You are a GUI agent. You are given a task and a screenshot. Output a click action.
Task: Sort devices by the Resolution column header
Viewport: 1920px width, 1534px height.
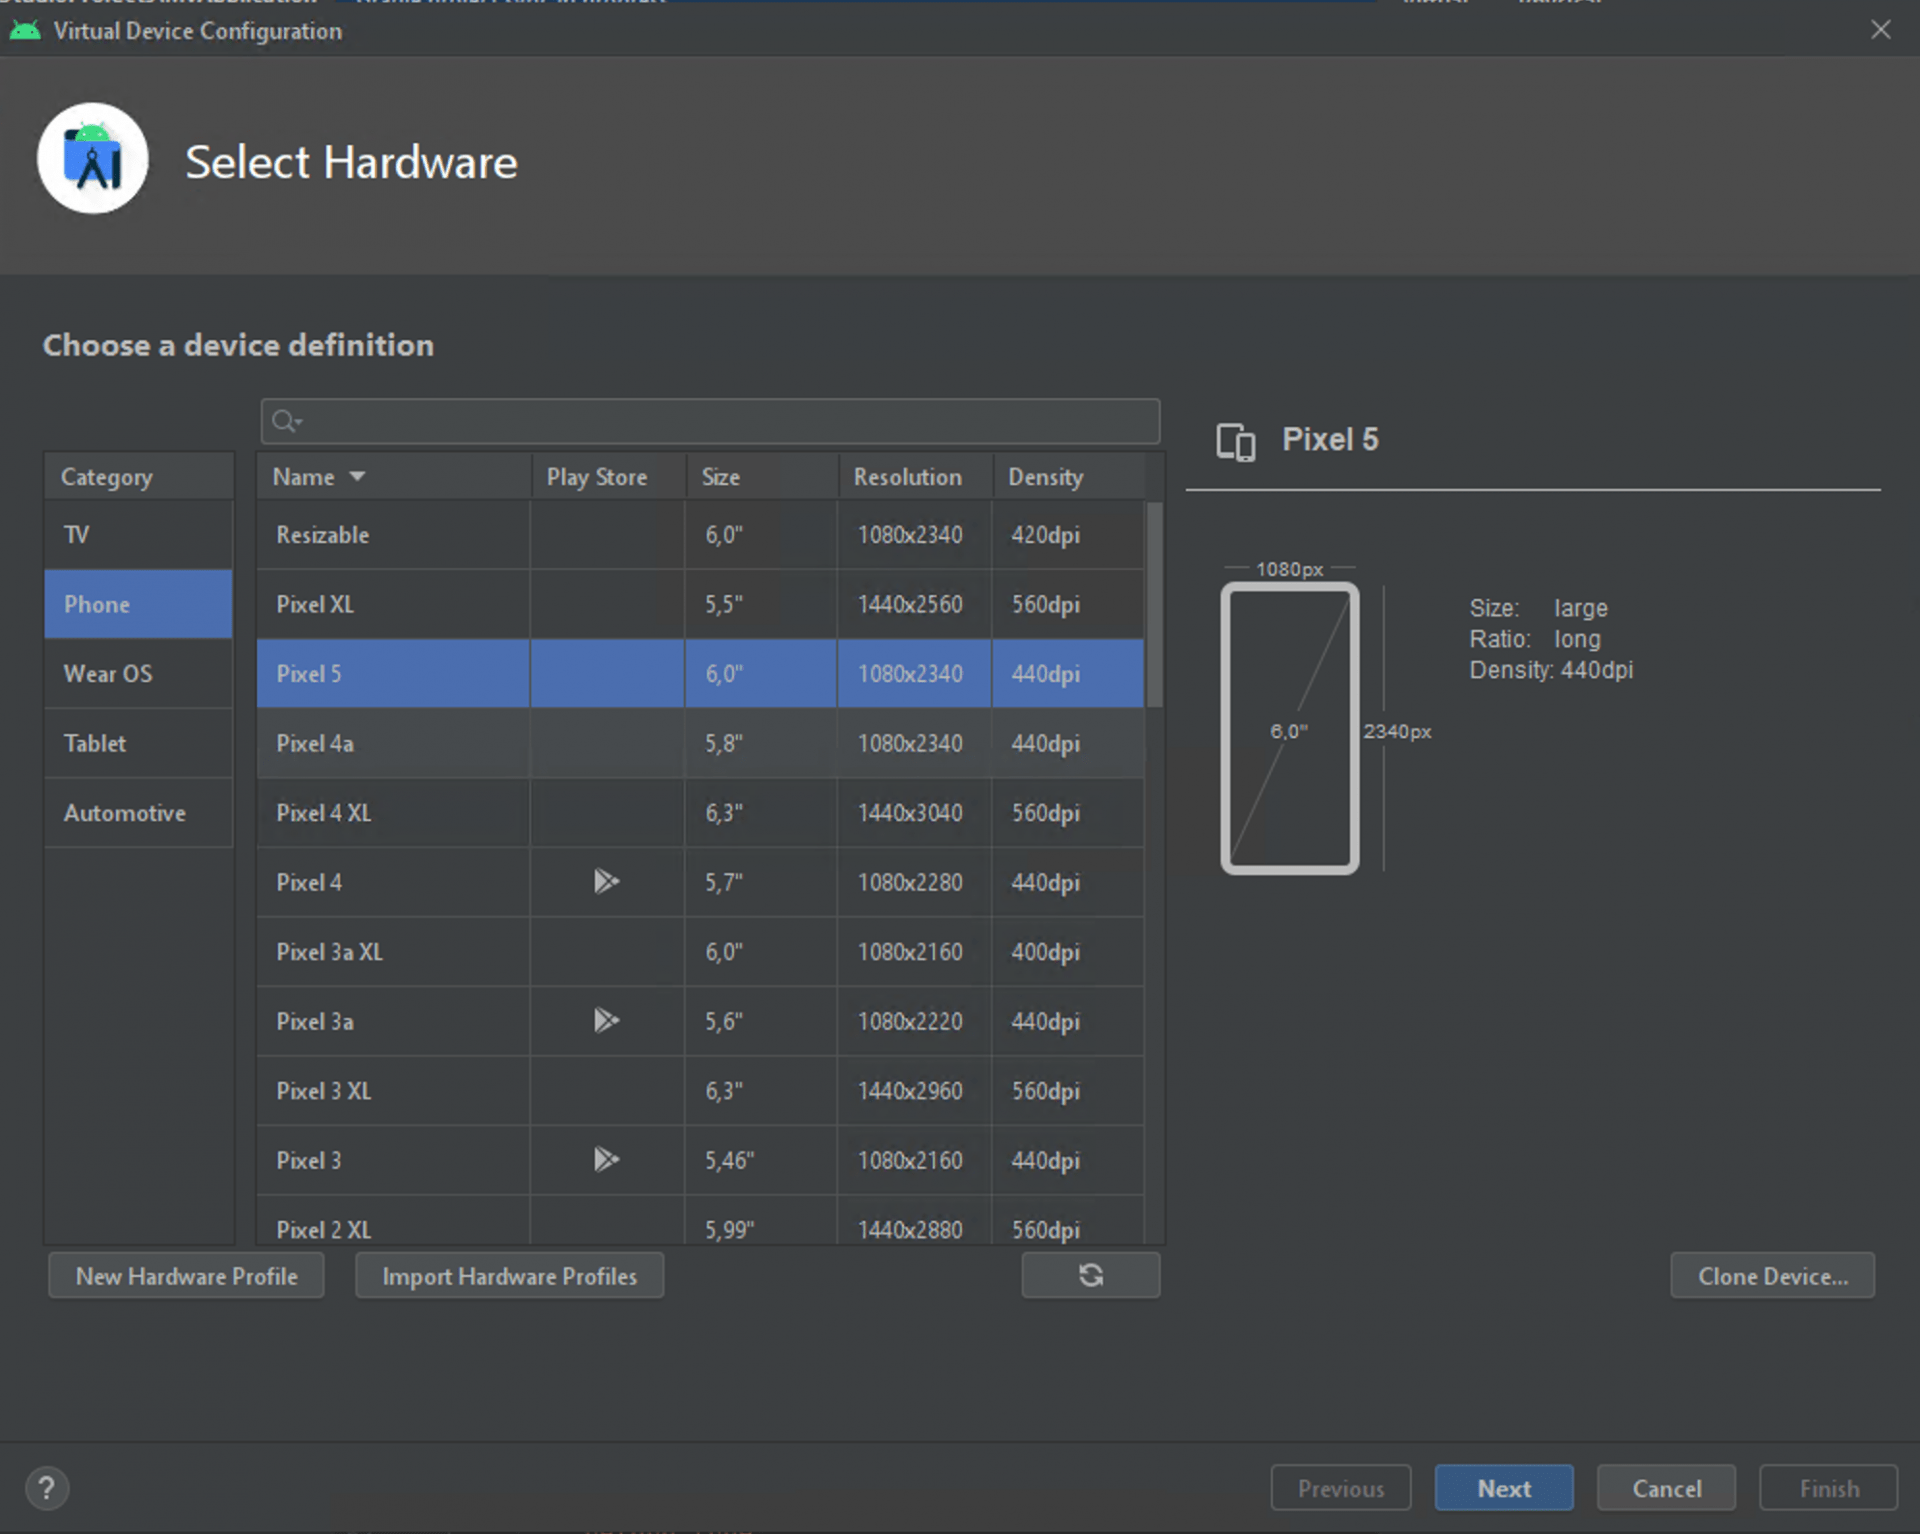(x=907, y=477)
